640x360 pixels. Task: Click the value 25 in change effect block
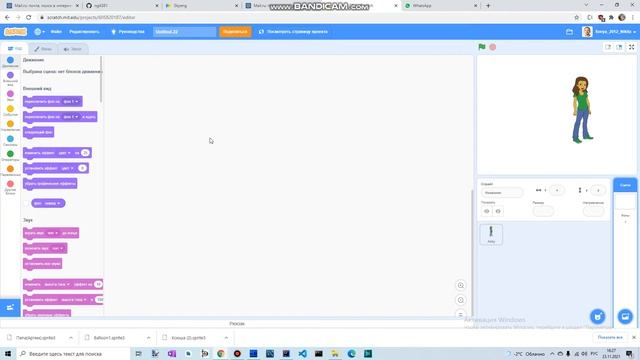[85, 153]
